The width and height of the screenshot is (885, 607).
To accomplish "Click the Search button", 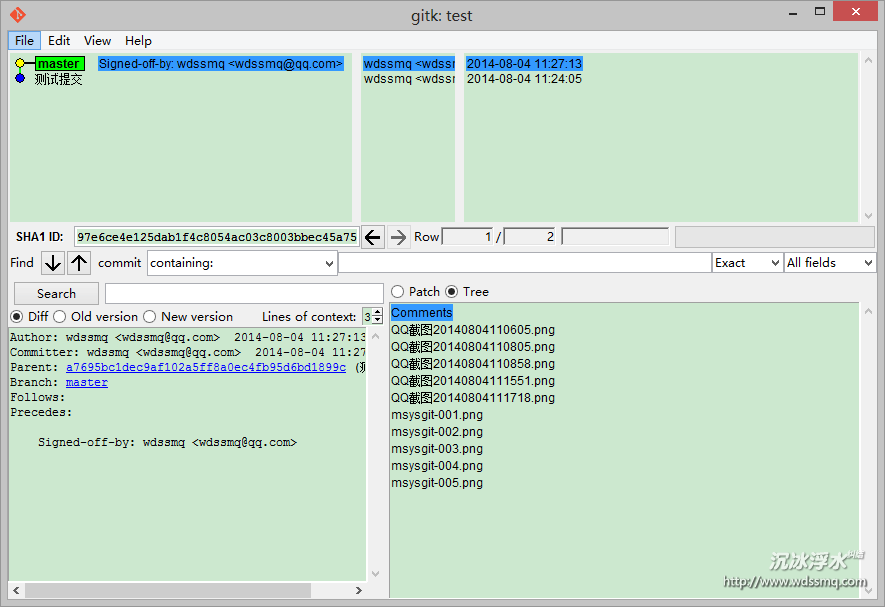I will click(56, 294).
